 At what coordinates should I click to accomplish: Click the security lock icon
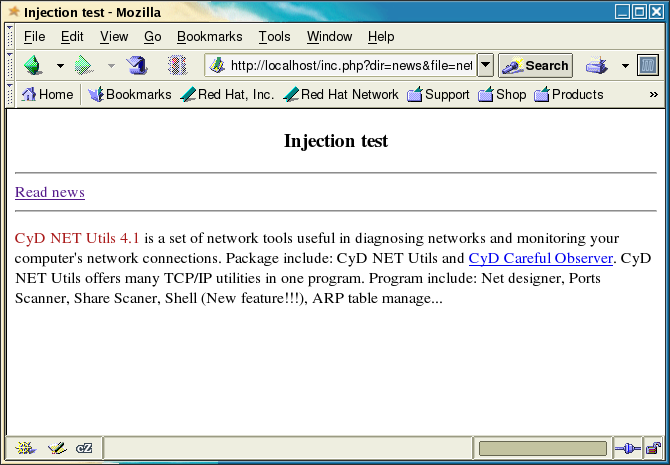pos(653,448)
